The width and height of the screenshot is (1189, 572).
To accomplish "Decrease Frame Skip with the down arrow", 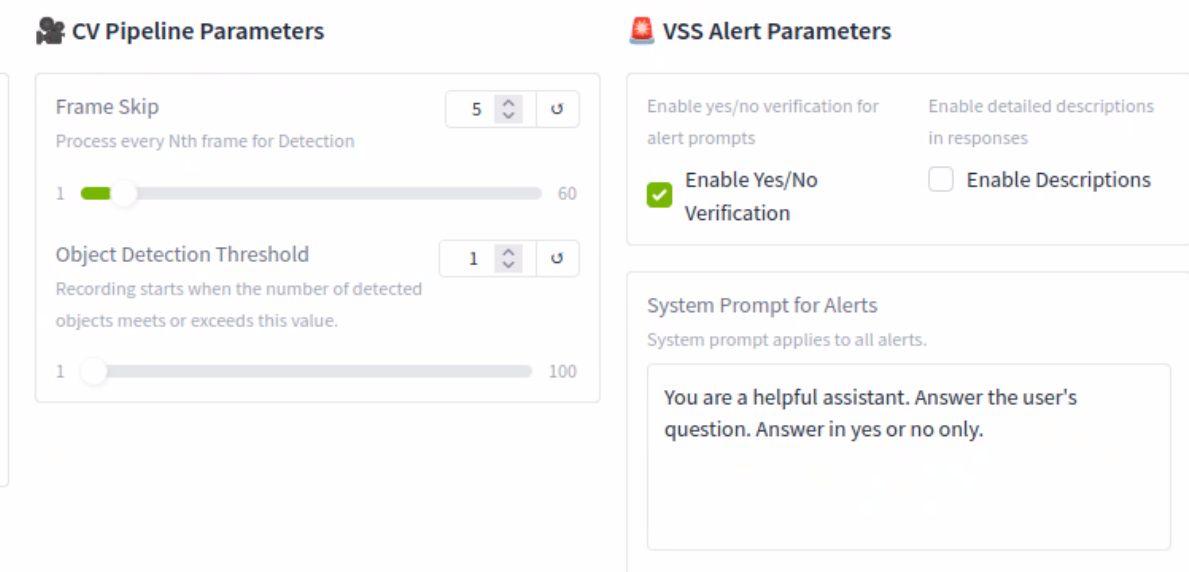I will pos(509,116).
